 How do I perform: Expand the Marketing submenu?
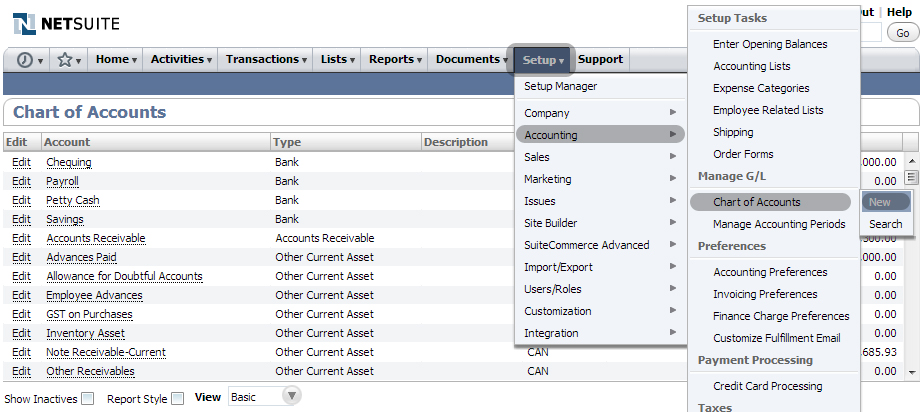tap(600, 179)
